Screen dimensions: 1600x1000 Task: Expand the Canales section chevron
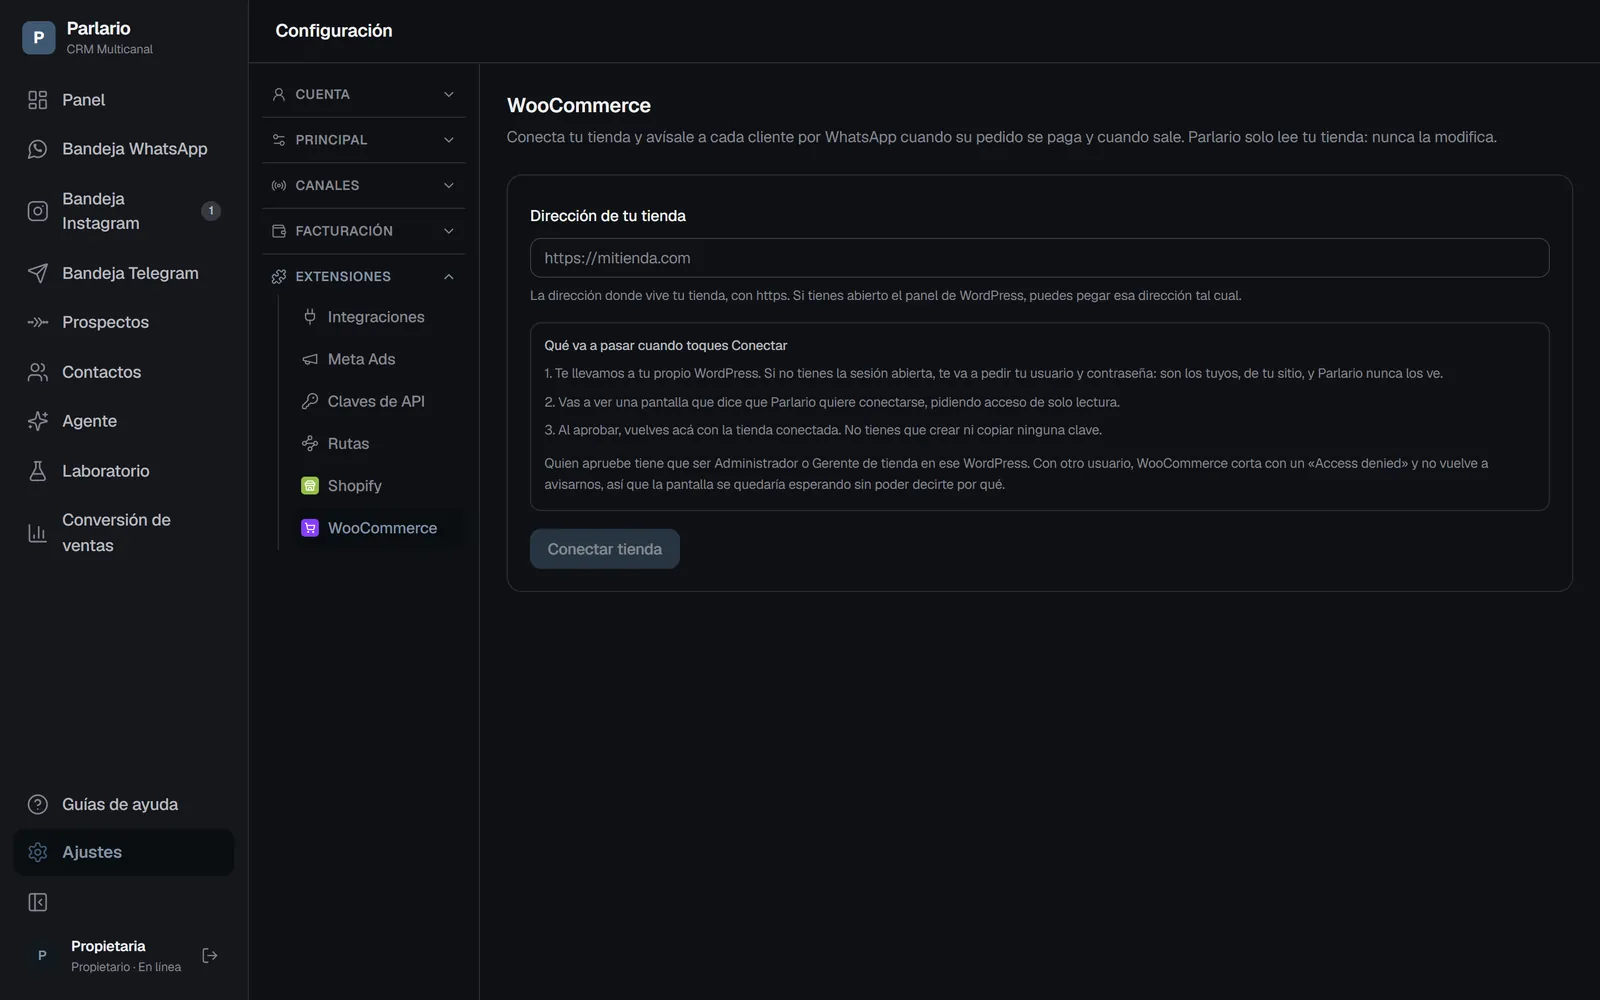[449, 185]
